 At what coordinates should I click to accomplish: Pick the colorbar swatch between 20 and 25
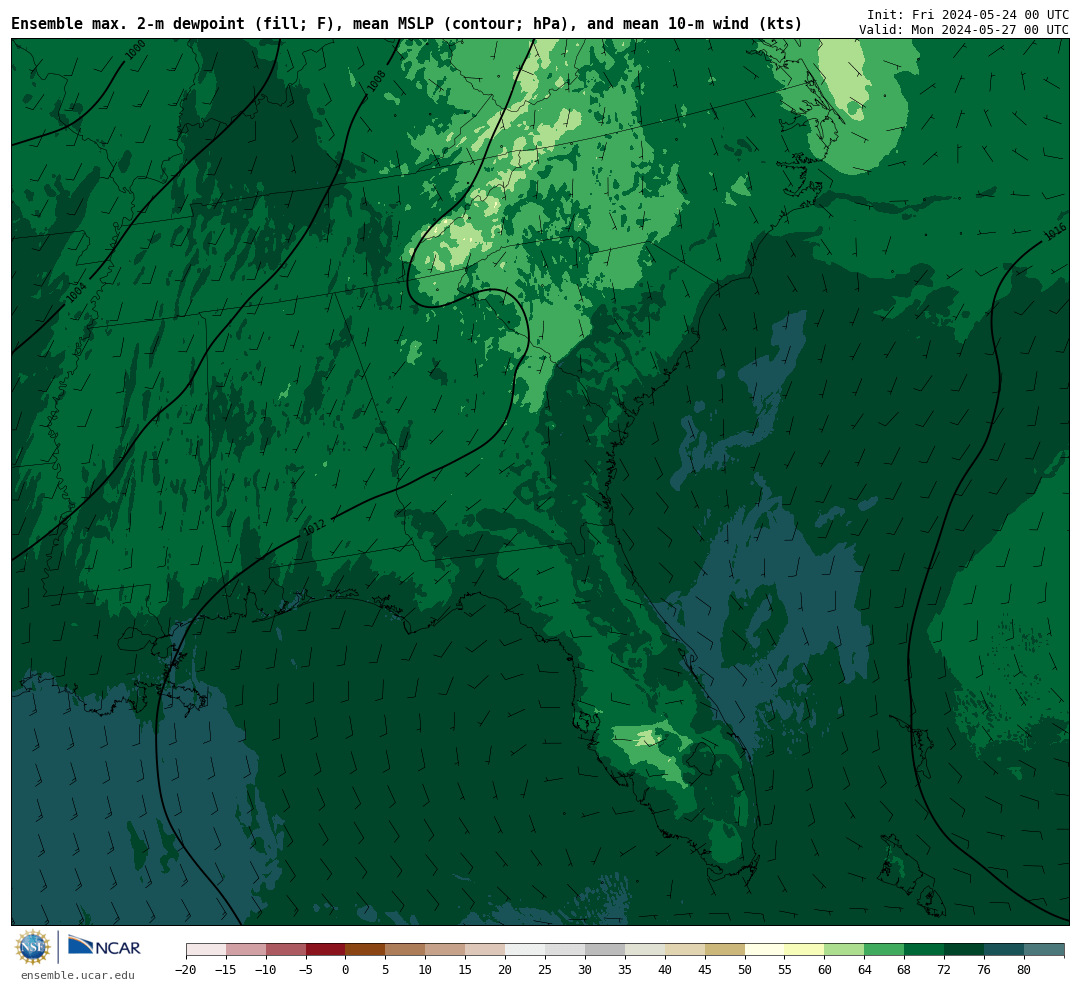526,950
